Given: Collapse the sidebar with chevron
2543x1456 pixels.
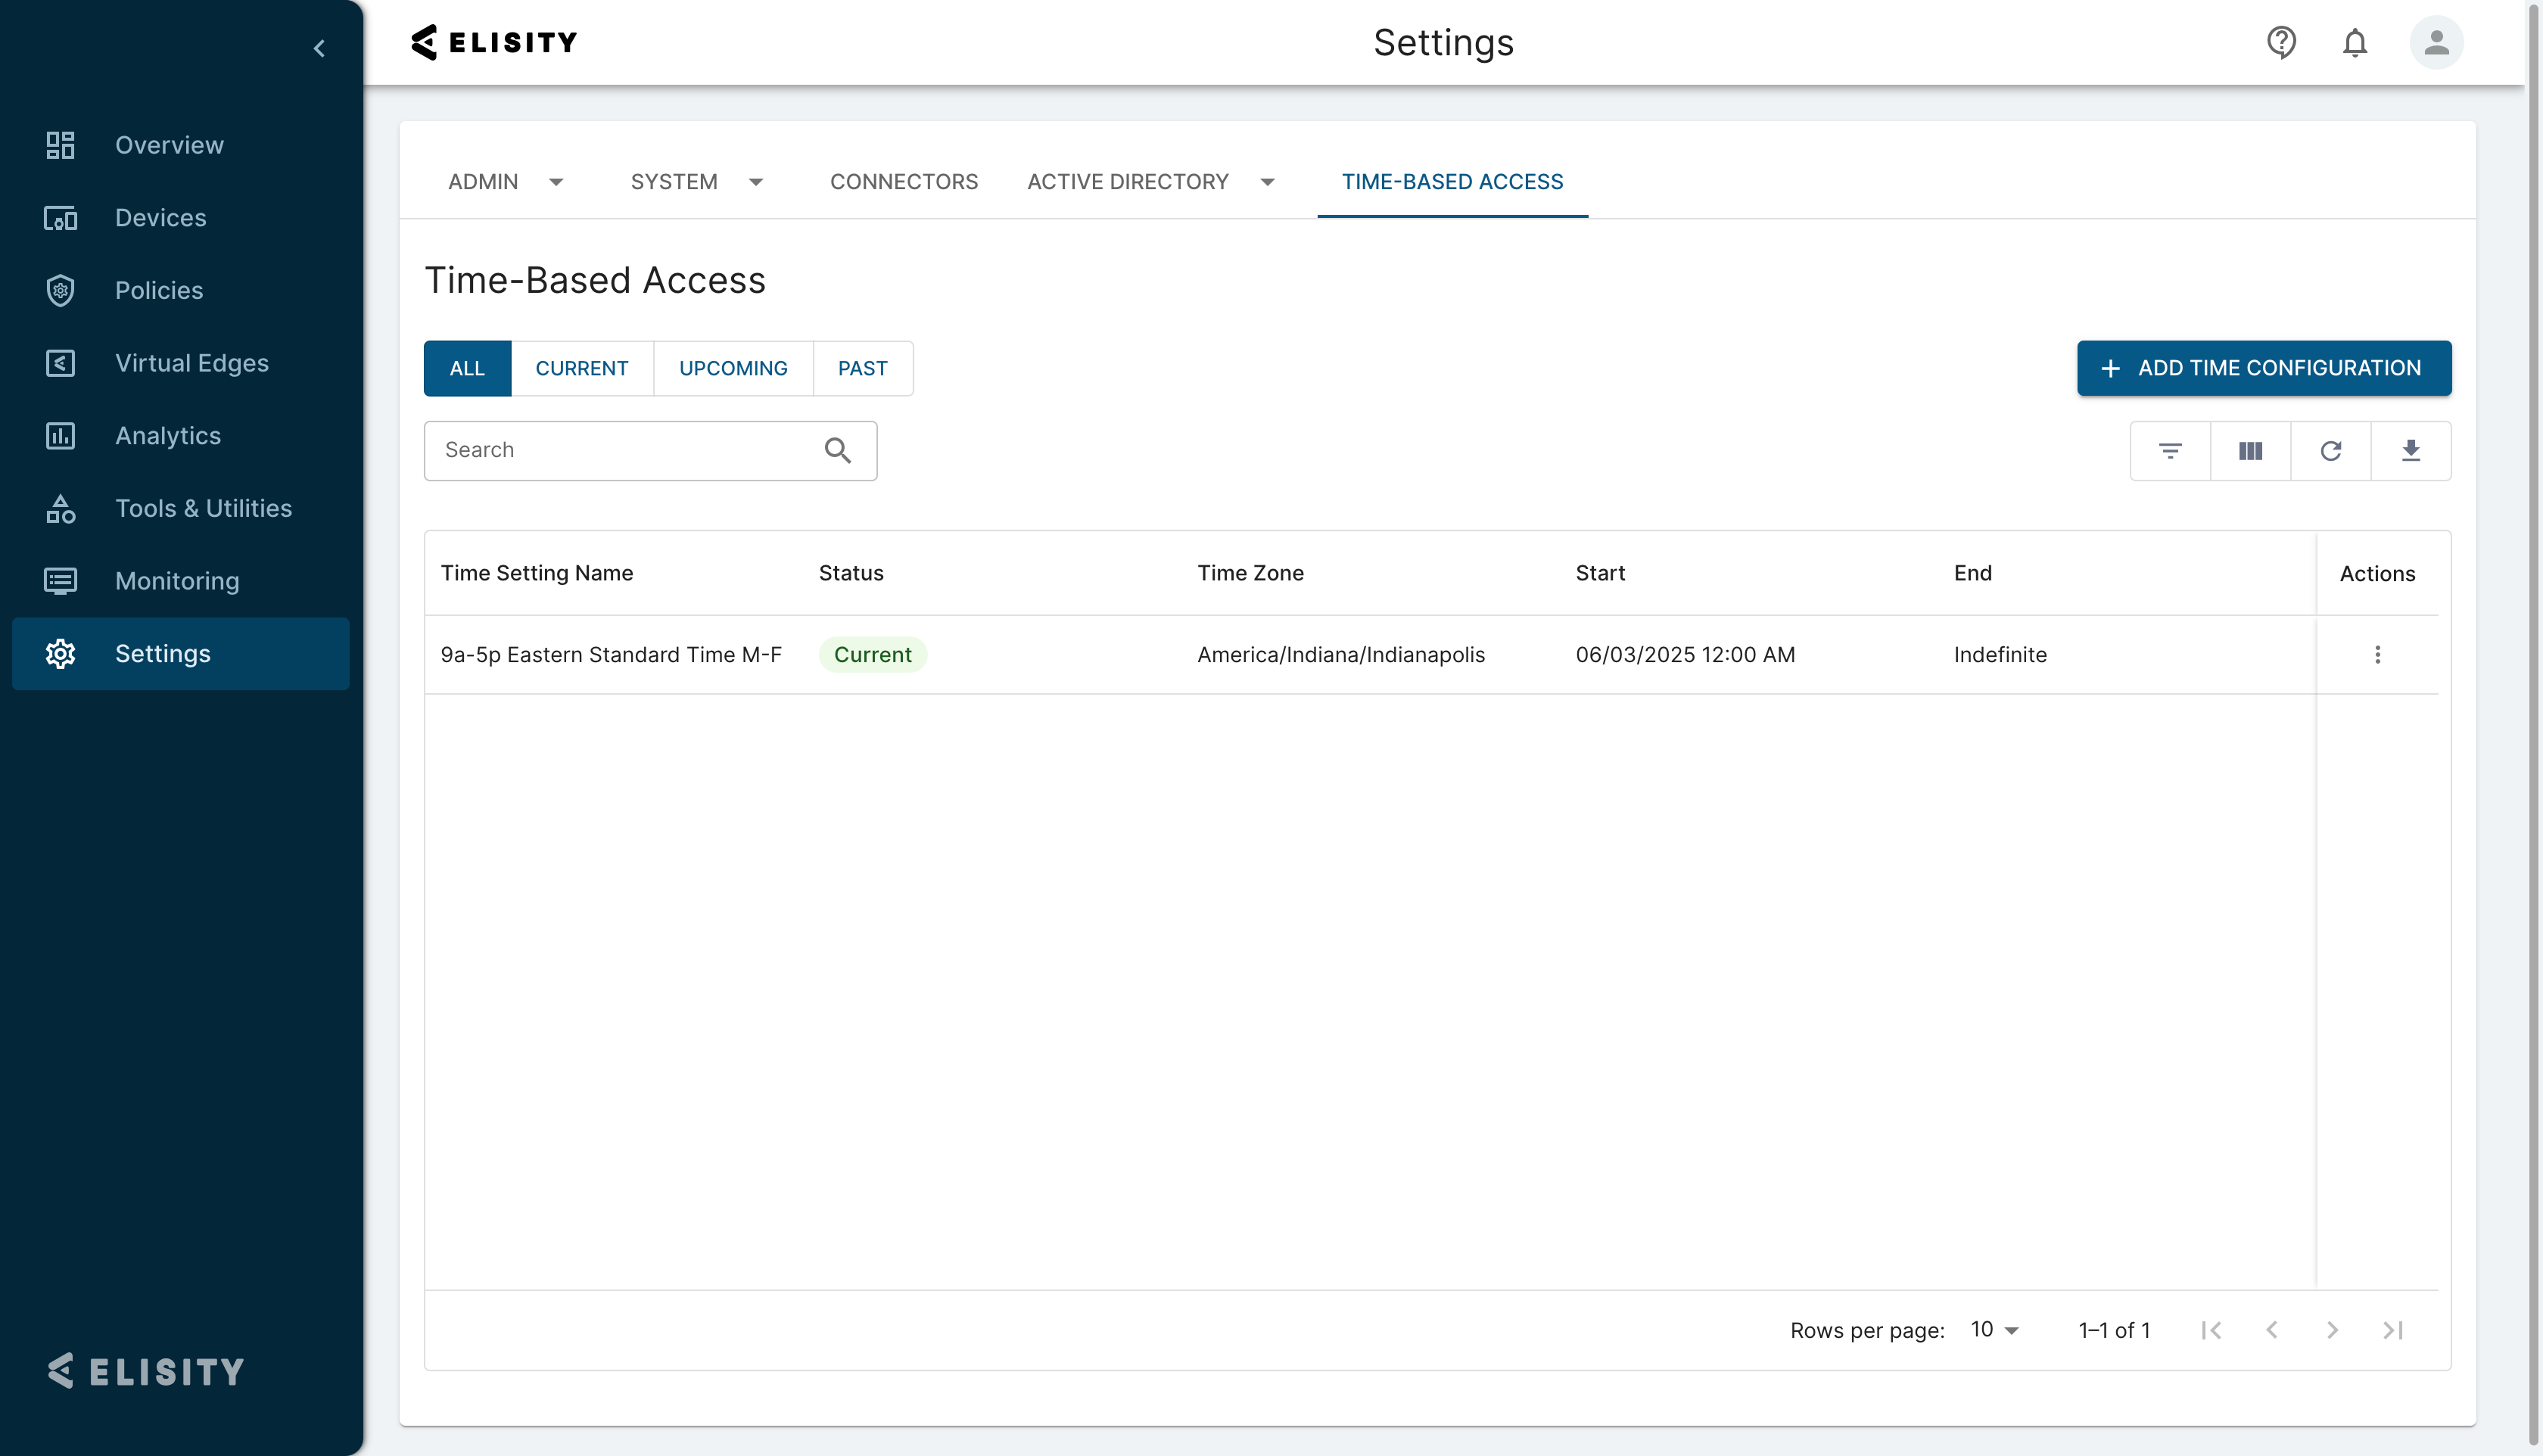Looking at the screenshot, I should (319, 48).
